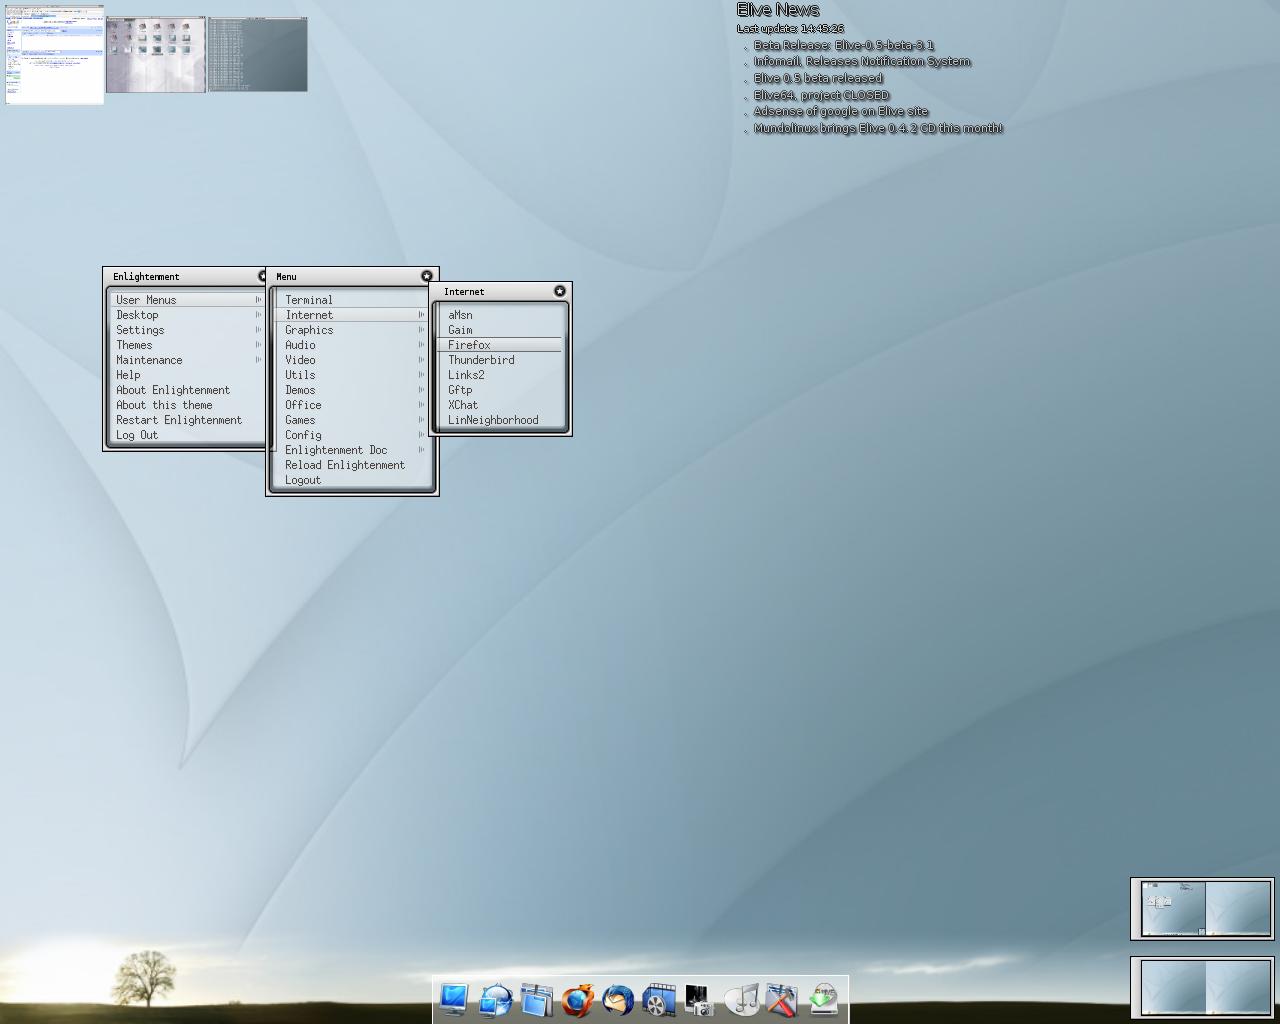1280x1024 pixels.
Task: Click the Elive News heading
Action: [778, 10]
